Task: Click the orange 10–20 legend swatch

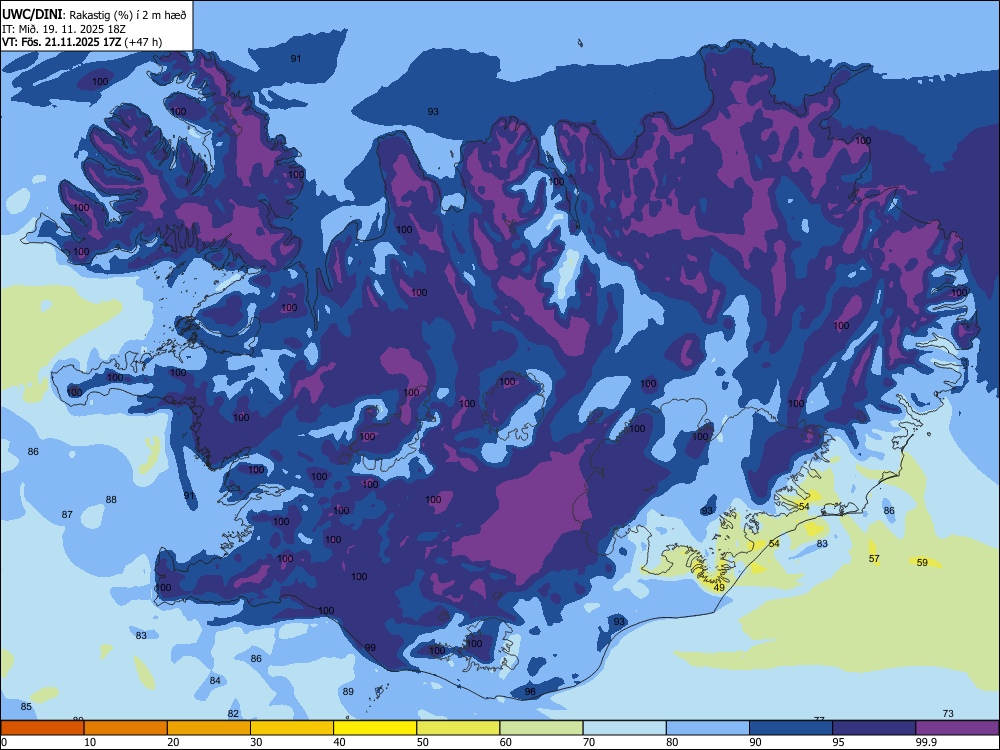Action: pos(126,728)
